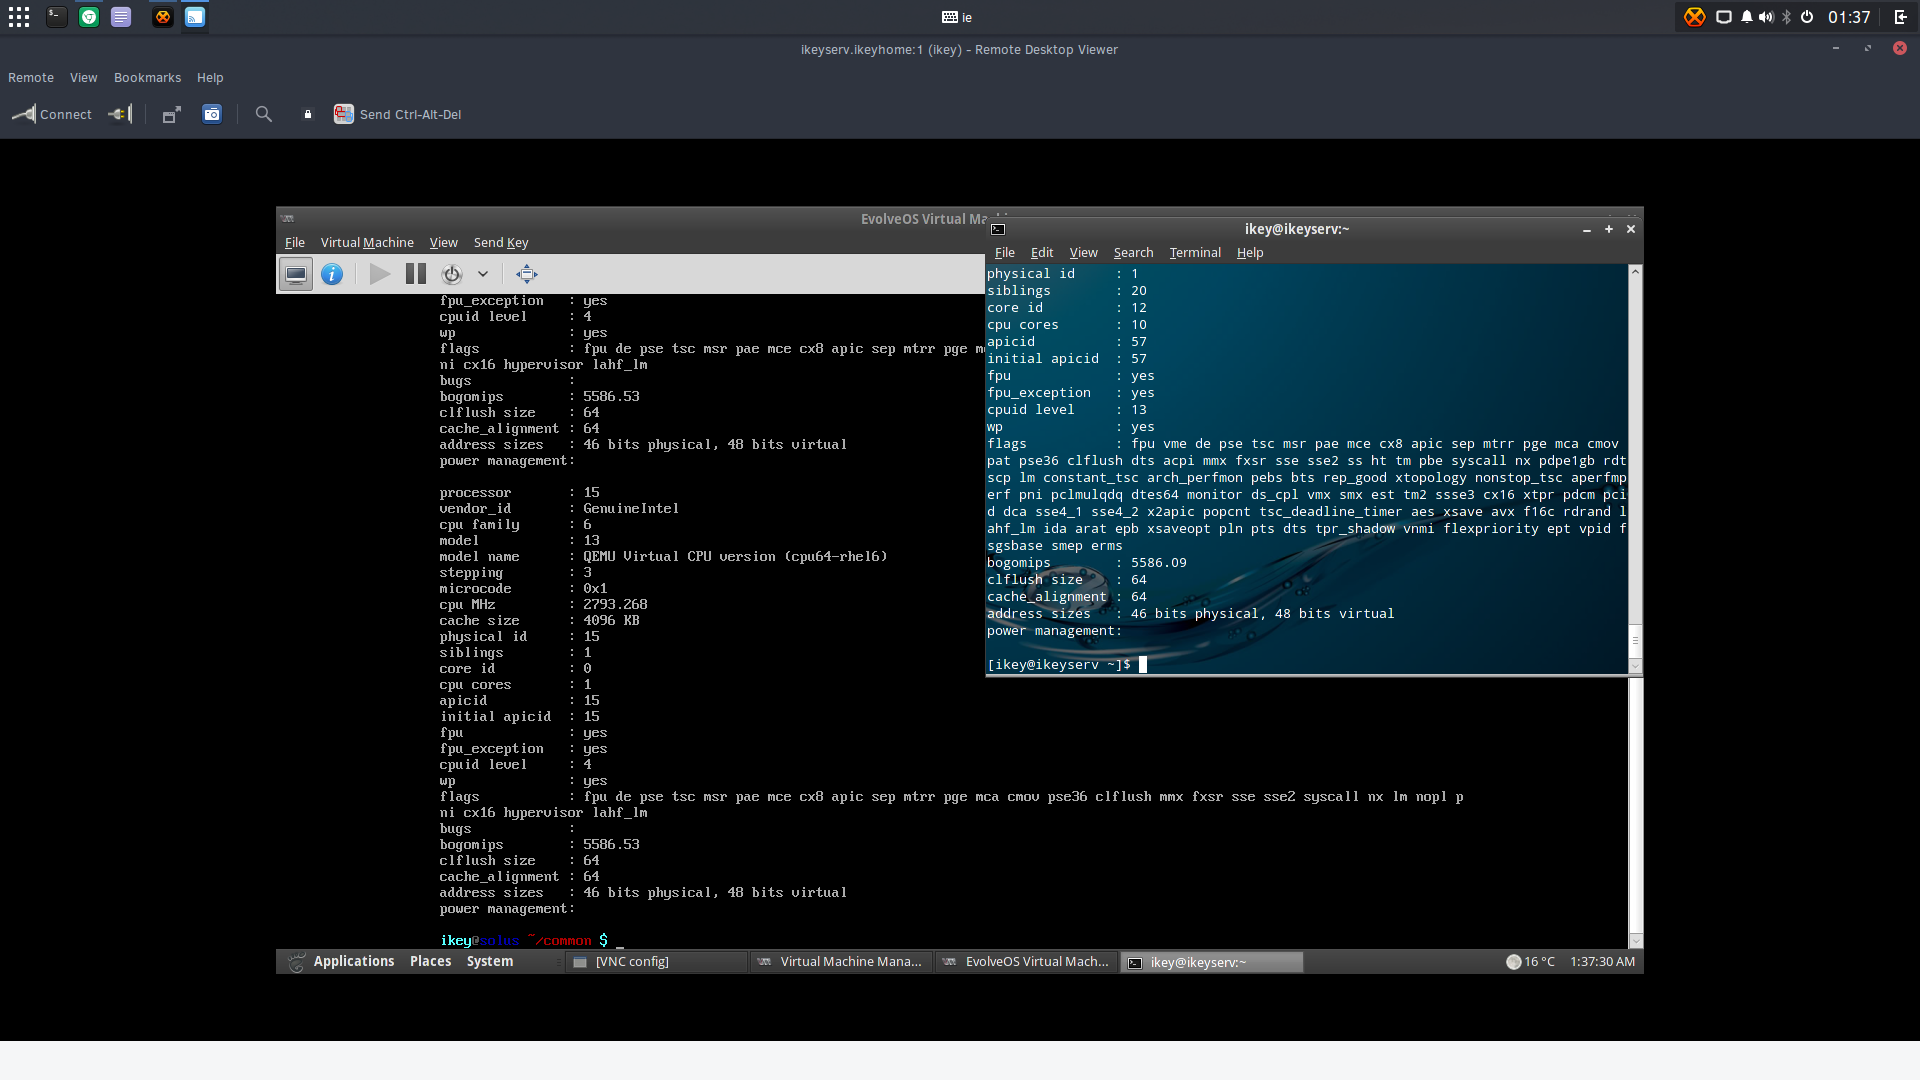Image resolution: width=1920 pixels, height=1080 pixels.
Task: Open the Virtual Machine menu
Action: (x=367, y=243)
